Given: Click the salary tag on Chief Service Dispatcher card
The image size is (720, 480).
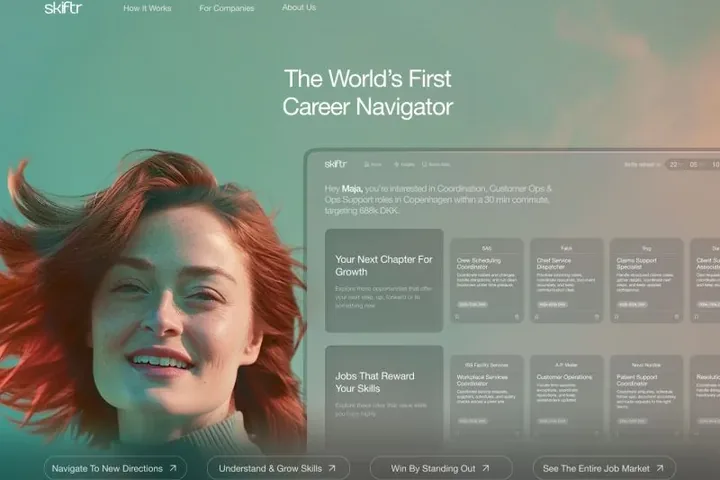Looking at the screenshot, I should tap(552, 305).
